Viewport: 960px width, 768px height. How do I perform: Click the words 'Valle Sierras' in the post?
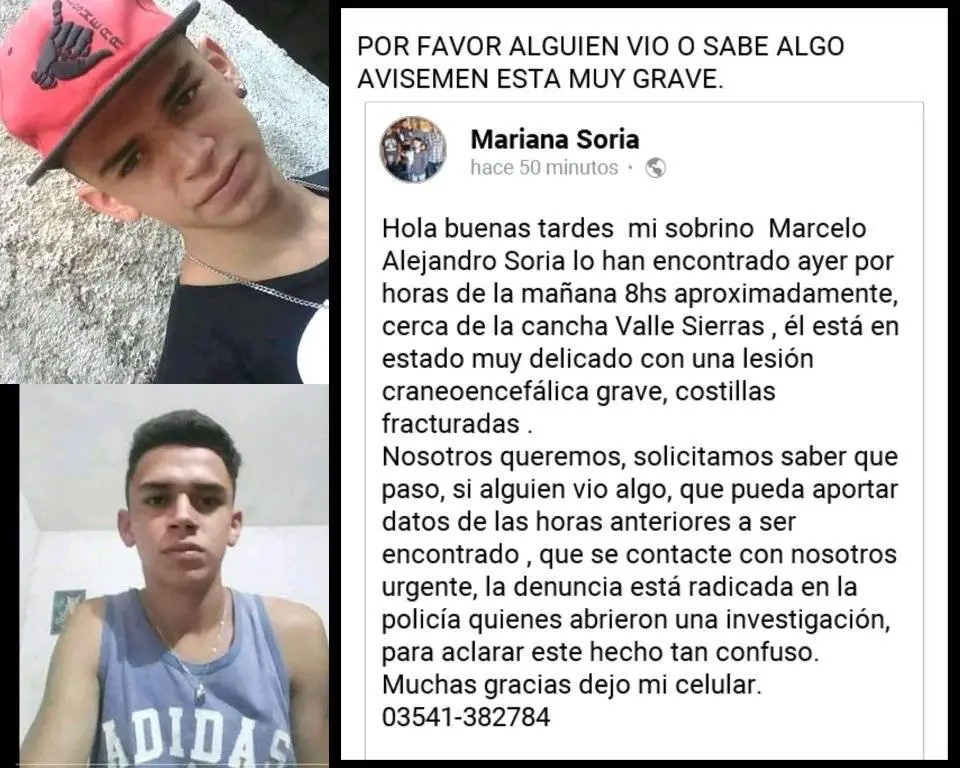(x=690, y=326)
